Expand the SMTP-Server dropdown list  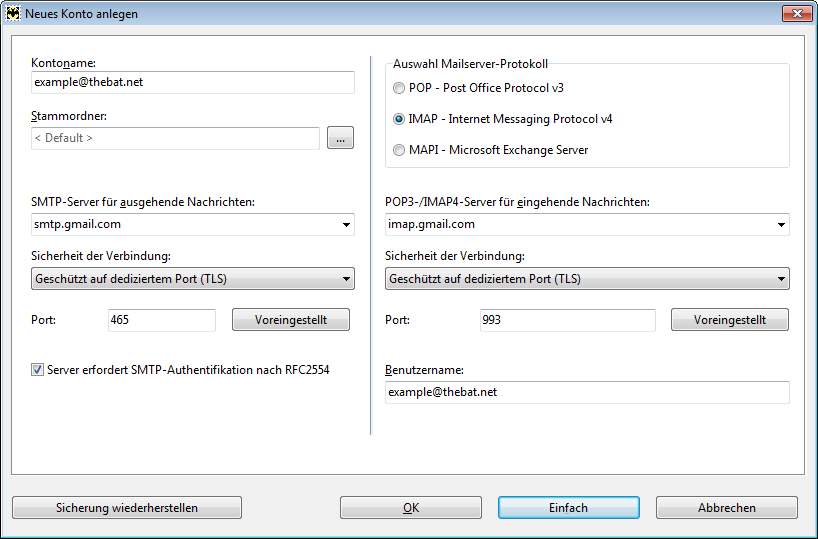click(x=345, y=225)
